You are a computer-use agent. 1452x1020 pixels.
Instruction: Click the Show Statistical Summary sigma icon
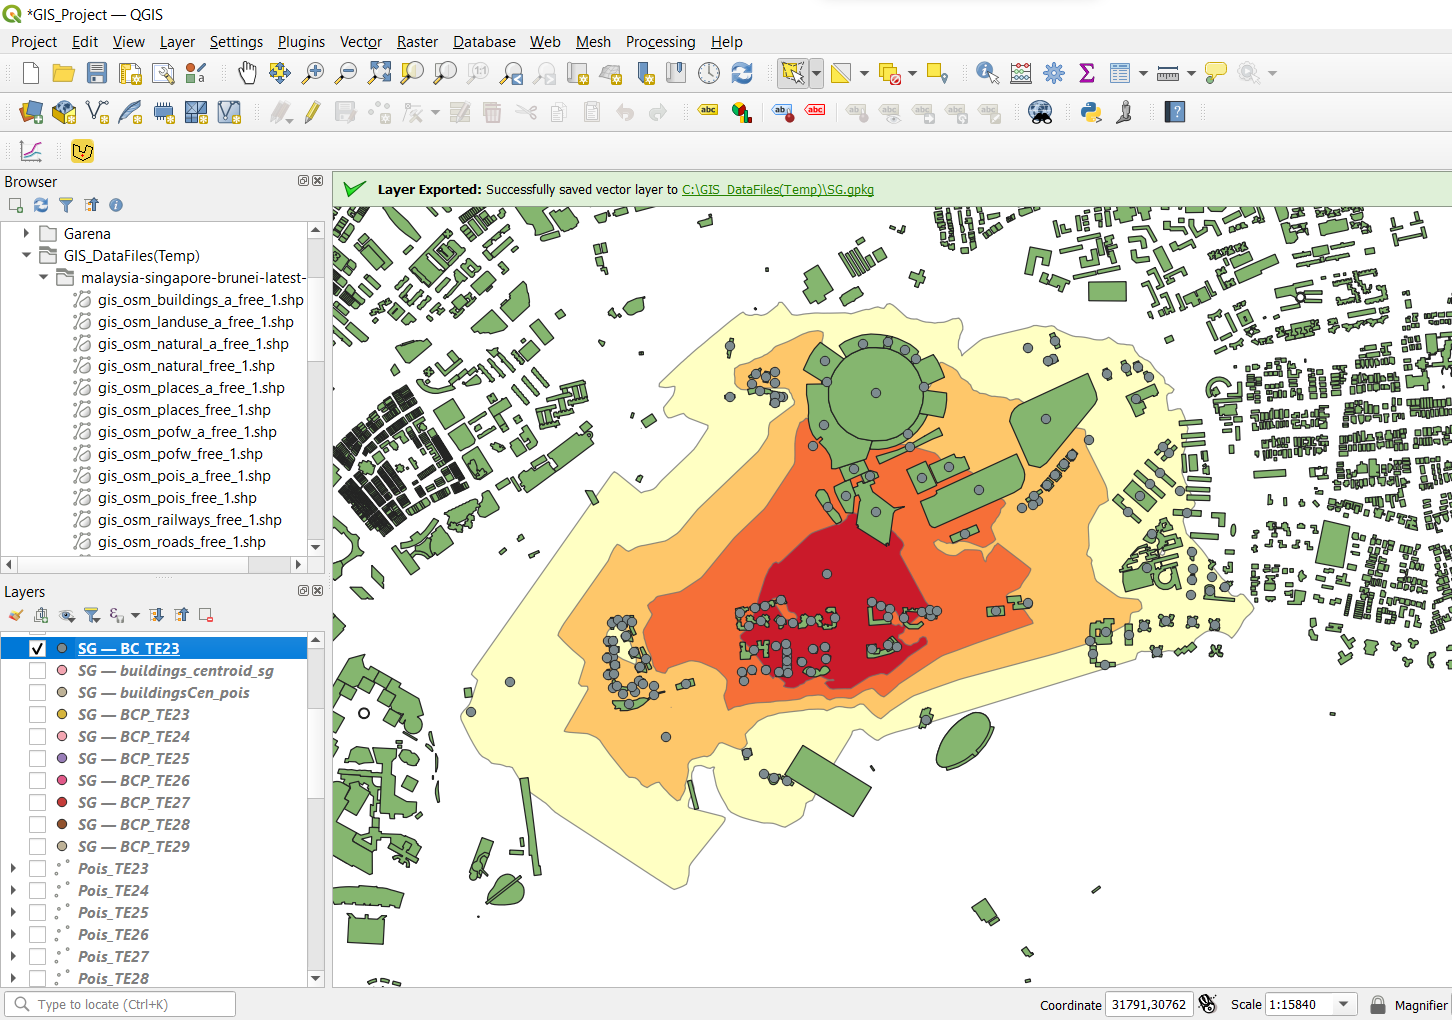[1087, 73]
